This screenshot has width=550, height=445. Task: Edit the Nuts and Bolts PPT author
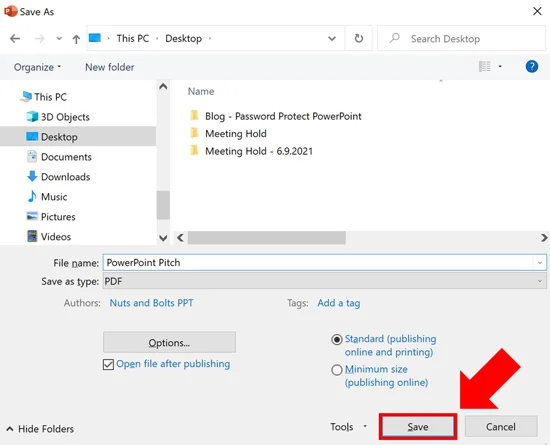[151, 303]
